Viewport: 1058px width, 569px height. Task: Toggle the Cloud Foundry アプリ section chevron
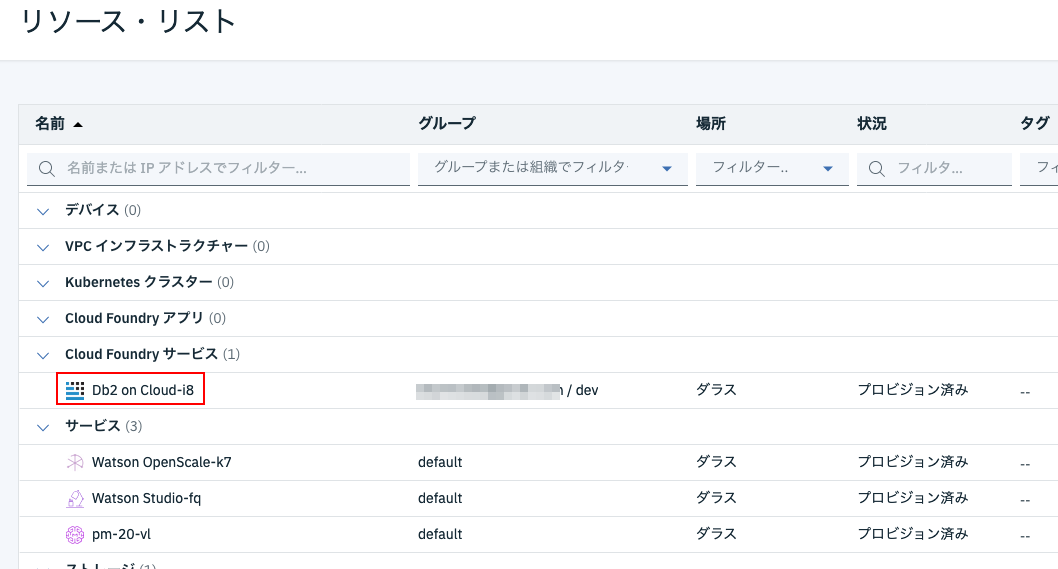click(43, 319)
